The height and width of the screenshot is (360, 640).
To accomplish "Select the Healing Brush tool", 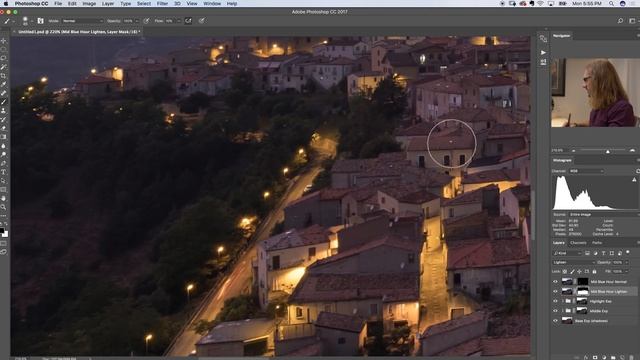I will [x=4, y=93].
